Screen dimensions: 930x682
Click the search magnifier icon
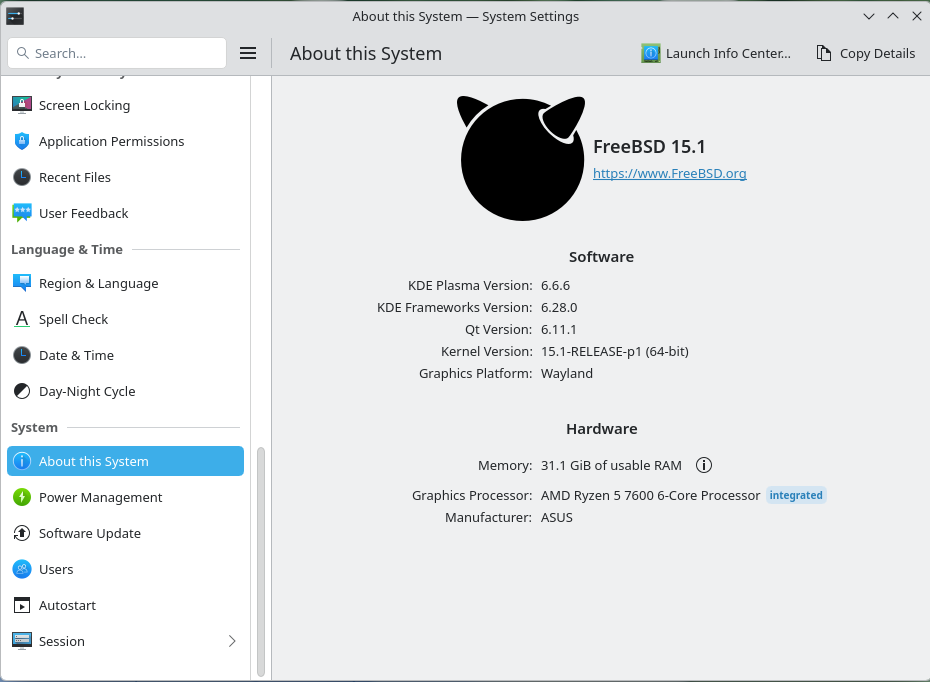(23, 53)
